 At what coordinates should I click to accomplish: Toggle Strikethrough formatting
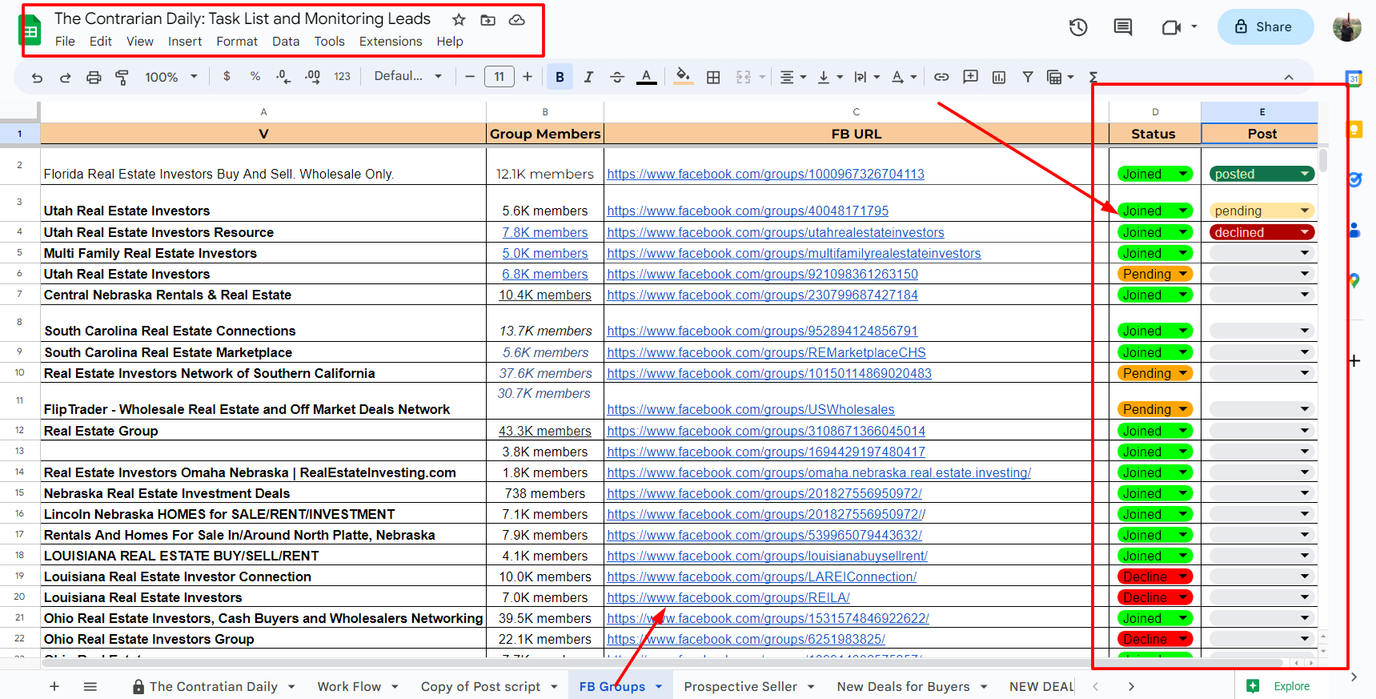coord(617,77)
